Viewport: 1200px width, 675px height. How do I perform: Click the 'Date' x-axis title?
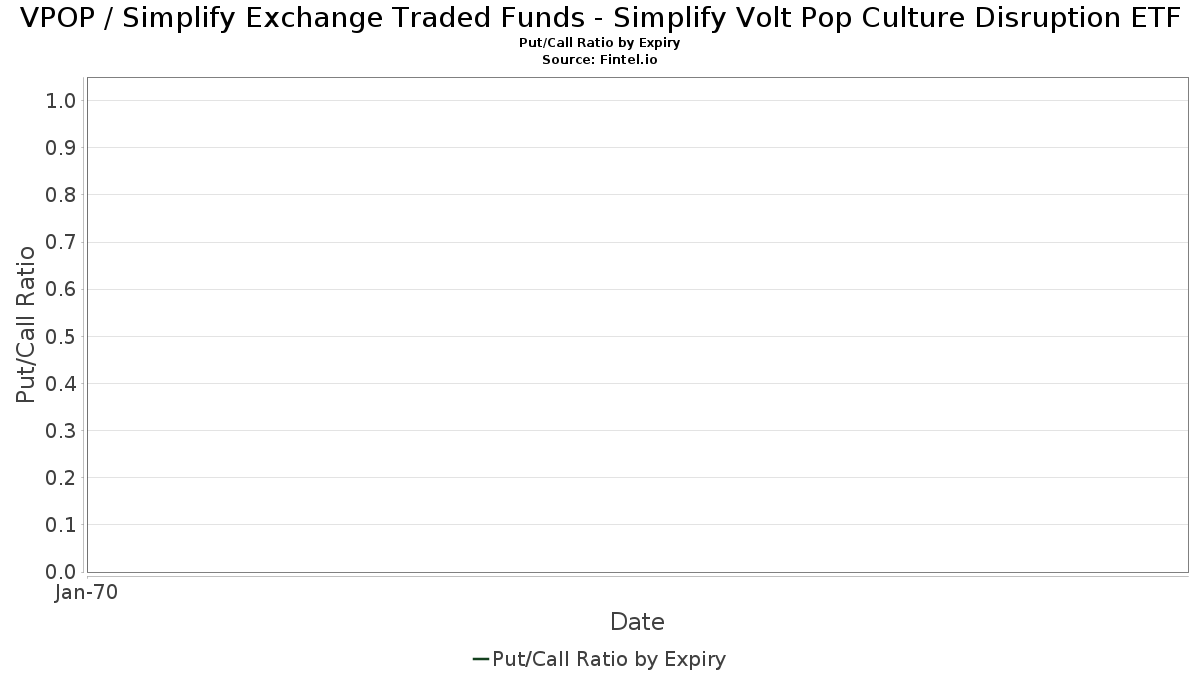click(x=637, y=622)
